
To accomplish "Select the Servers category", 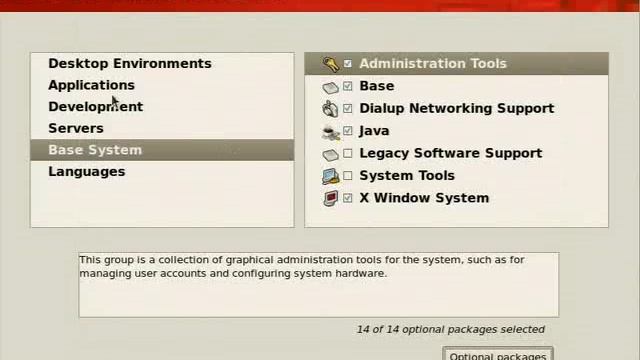I will coord(162,129).
